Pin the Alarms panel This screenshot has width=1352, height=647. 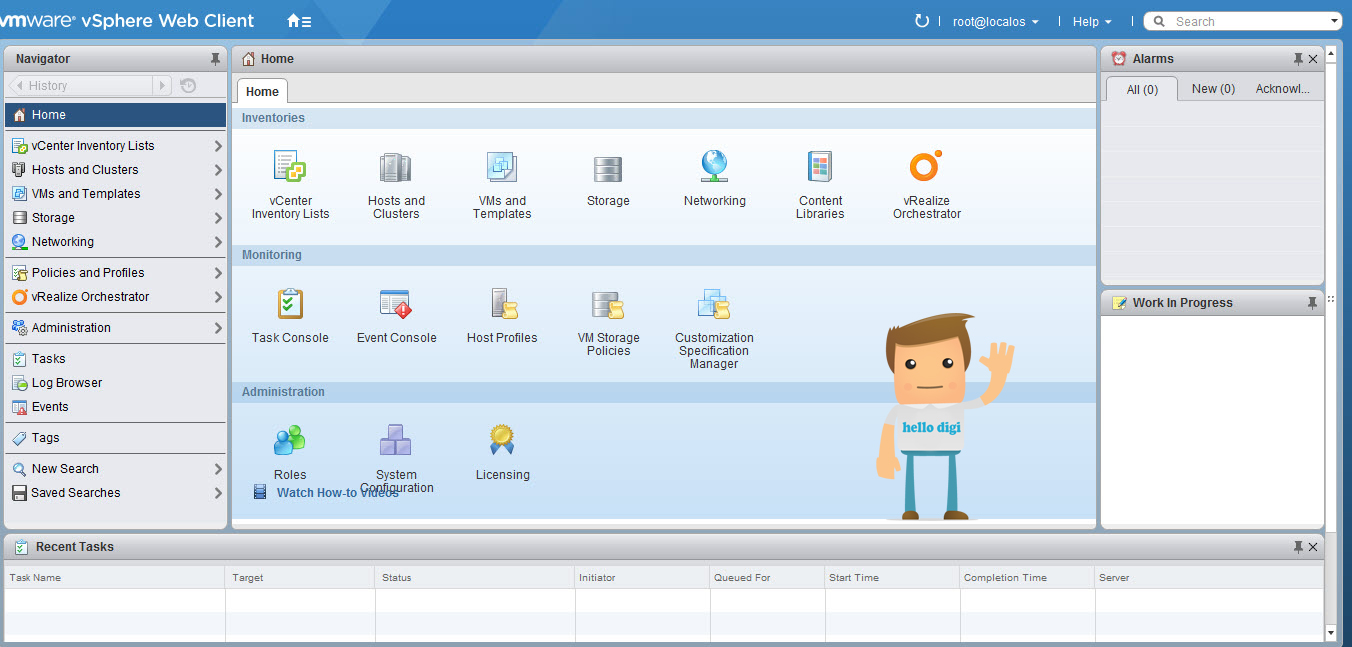pos(1298,59)
